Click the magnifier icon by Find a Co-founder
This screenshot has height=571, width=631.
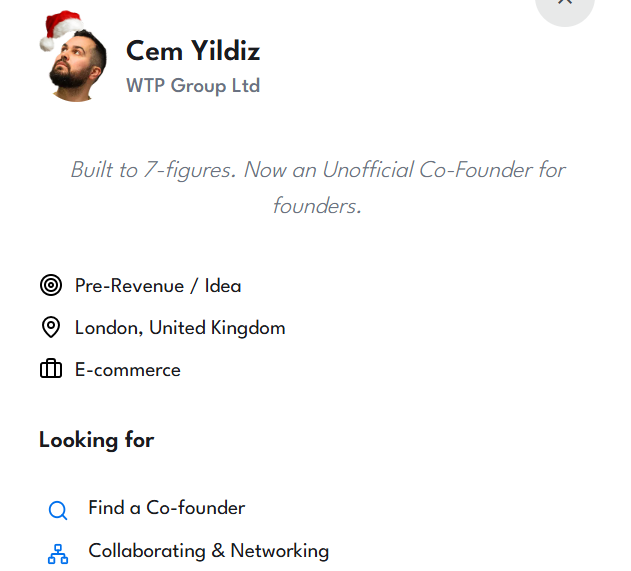coord(58,510)
